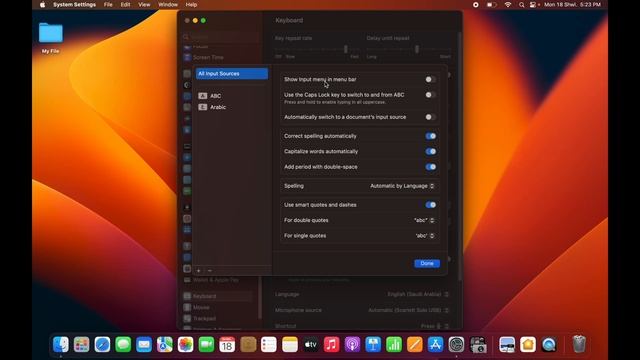Open the Apple menu
The height and width of the screenshot is (360, 640).
pos(42,5)
